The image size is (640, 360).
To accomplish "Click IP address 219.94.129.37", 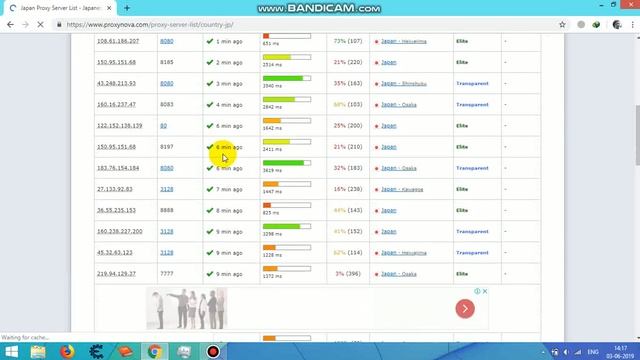I will tap(116, 274).
